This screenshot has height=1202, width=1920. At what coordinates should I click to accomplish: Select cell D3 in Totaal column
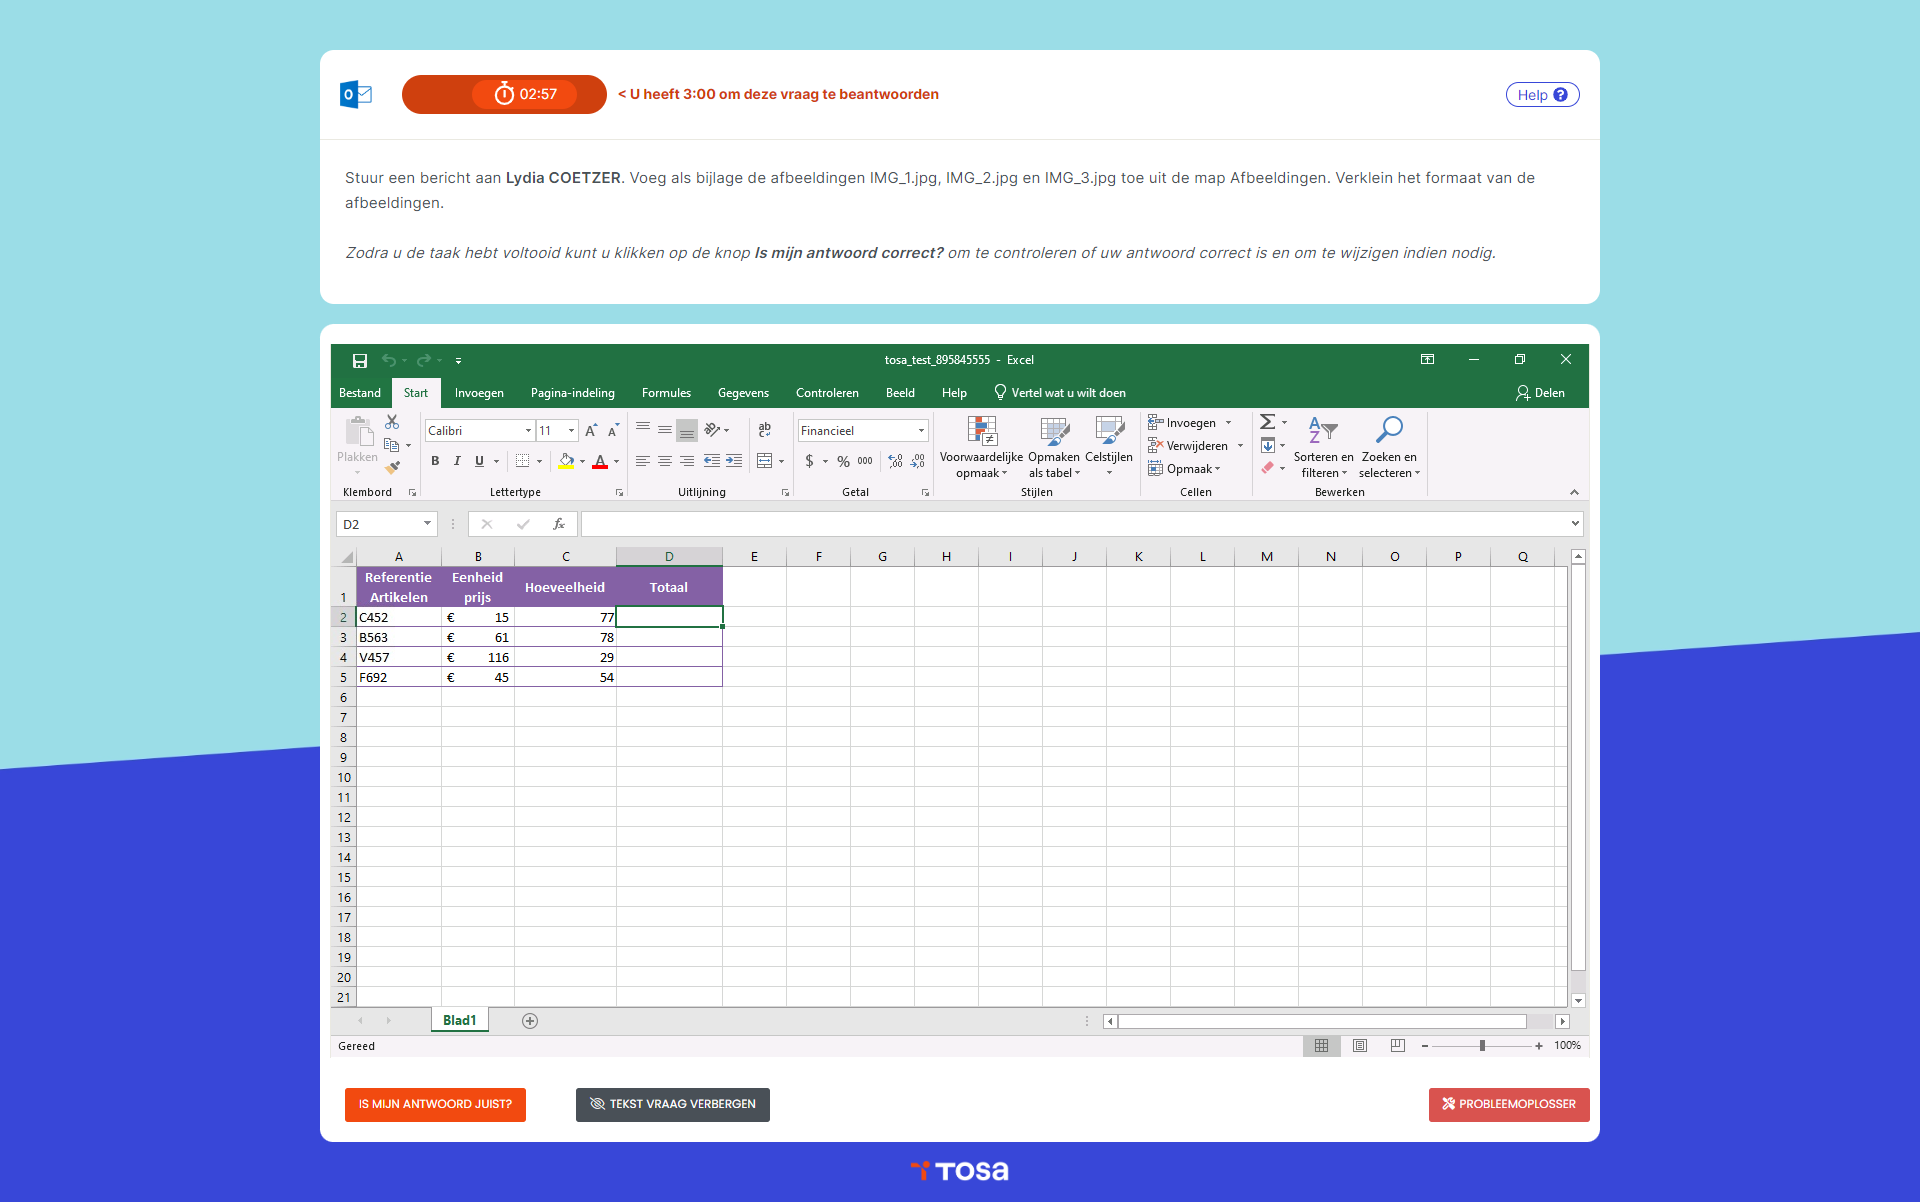click(669, 637)
